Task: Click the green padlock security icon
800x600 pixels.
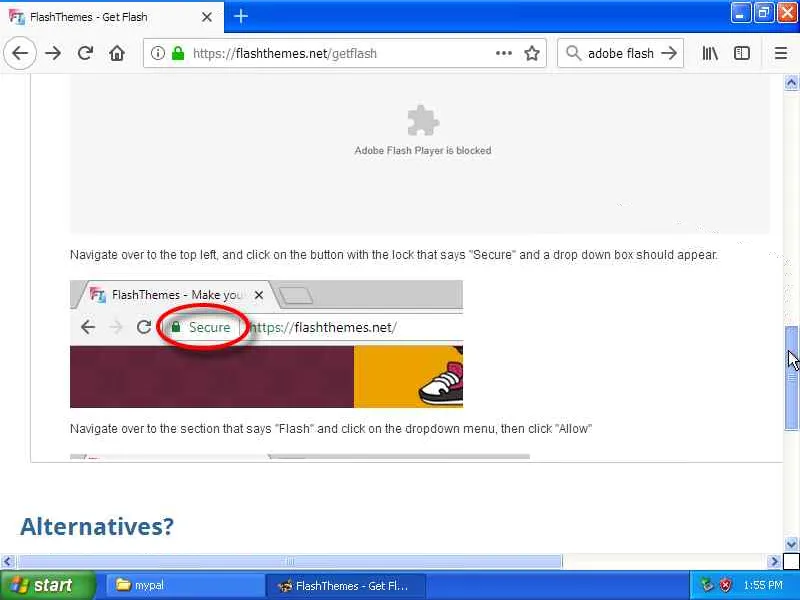Action: [x=178, y=53]
